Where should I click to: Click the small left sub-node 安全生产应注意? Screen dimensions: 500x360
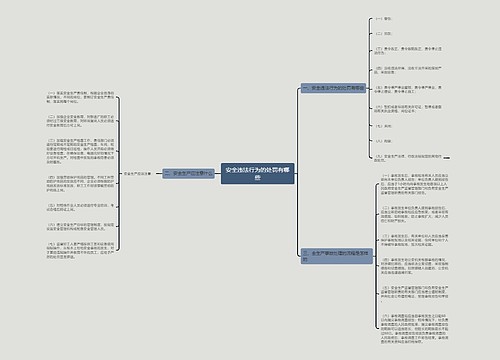(x=137, y=174)
